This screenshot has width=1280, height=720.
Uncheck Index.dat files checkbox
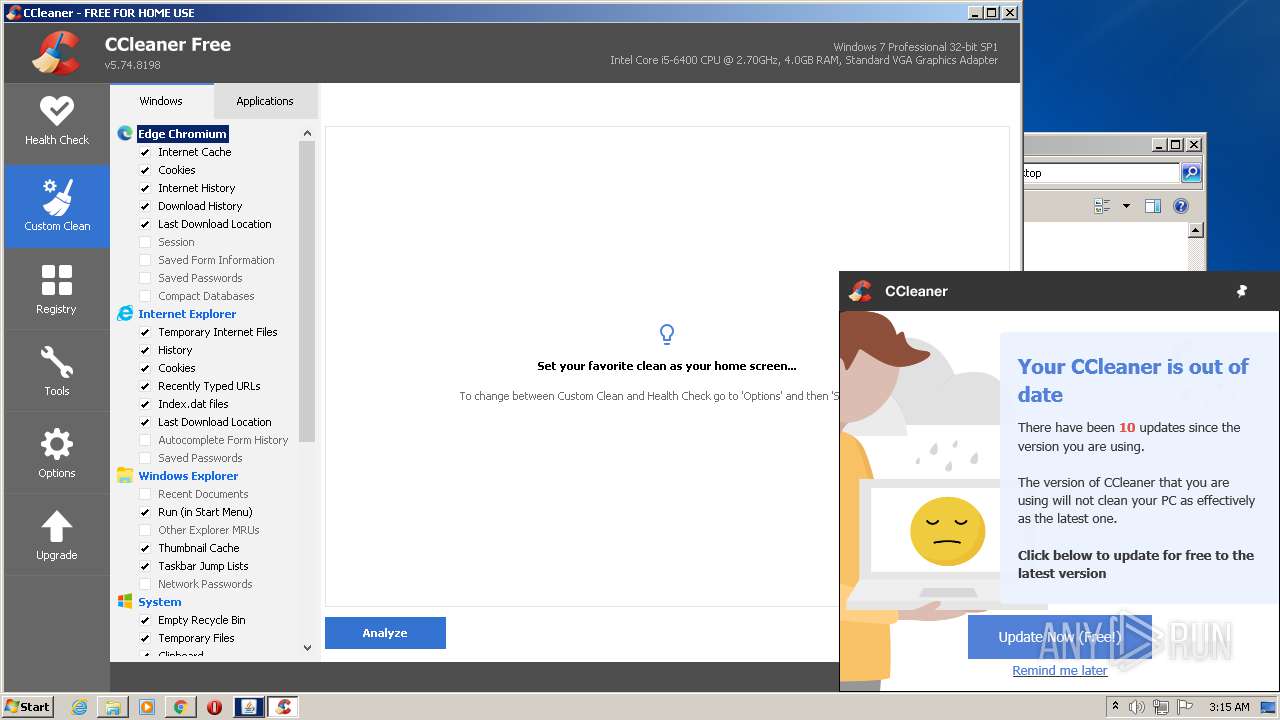(145, 404)
